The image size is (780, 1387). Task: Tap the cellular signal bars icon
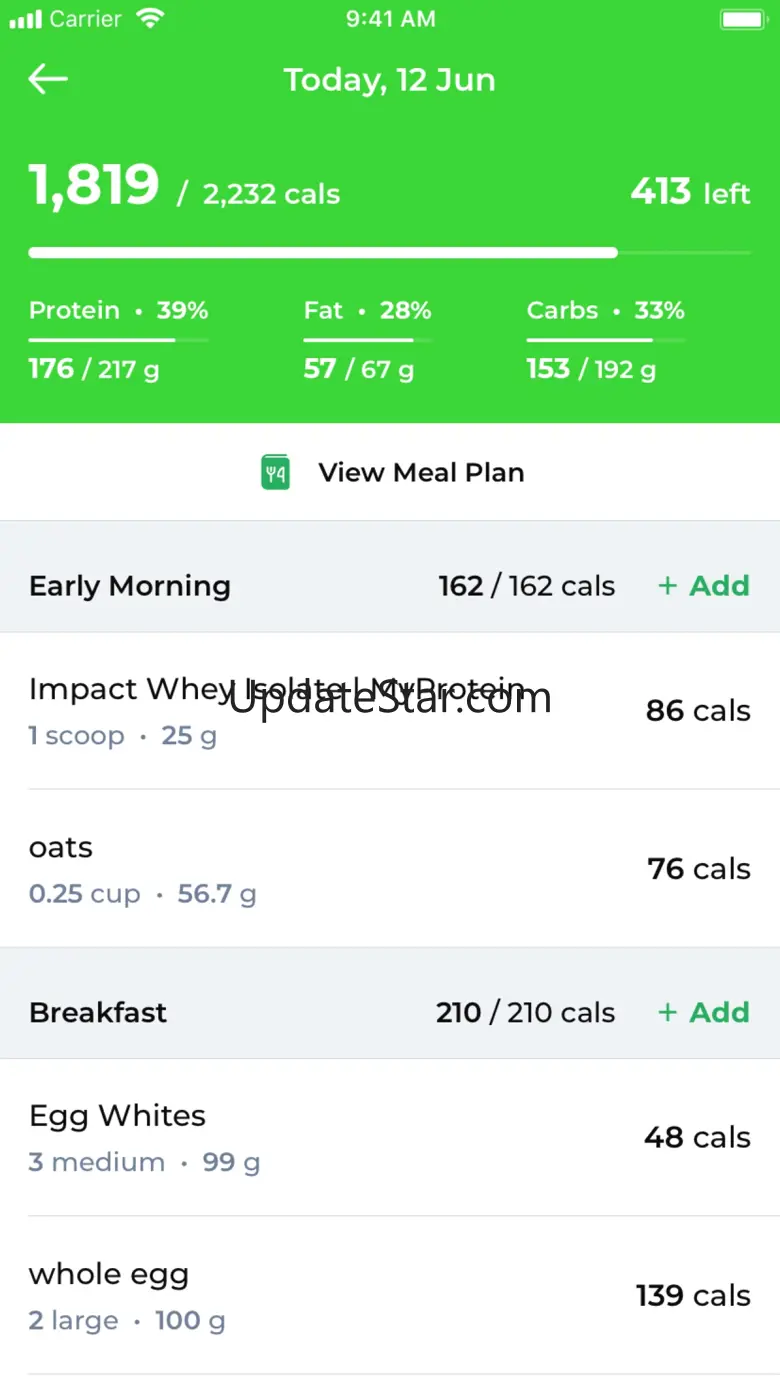25,19
